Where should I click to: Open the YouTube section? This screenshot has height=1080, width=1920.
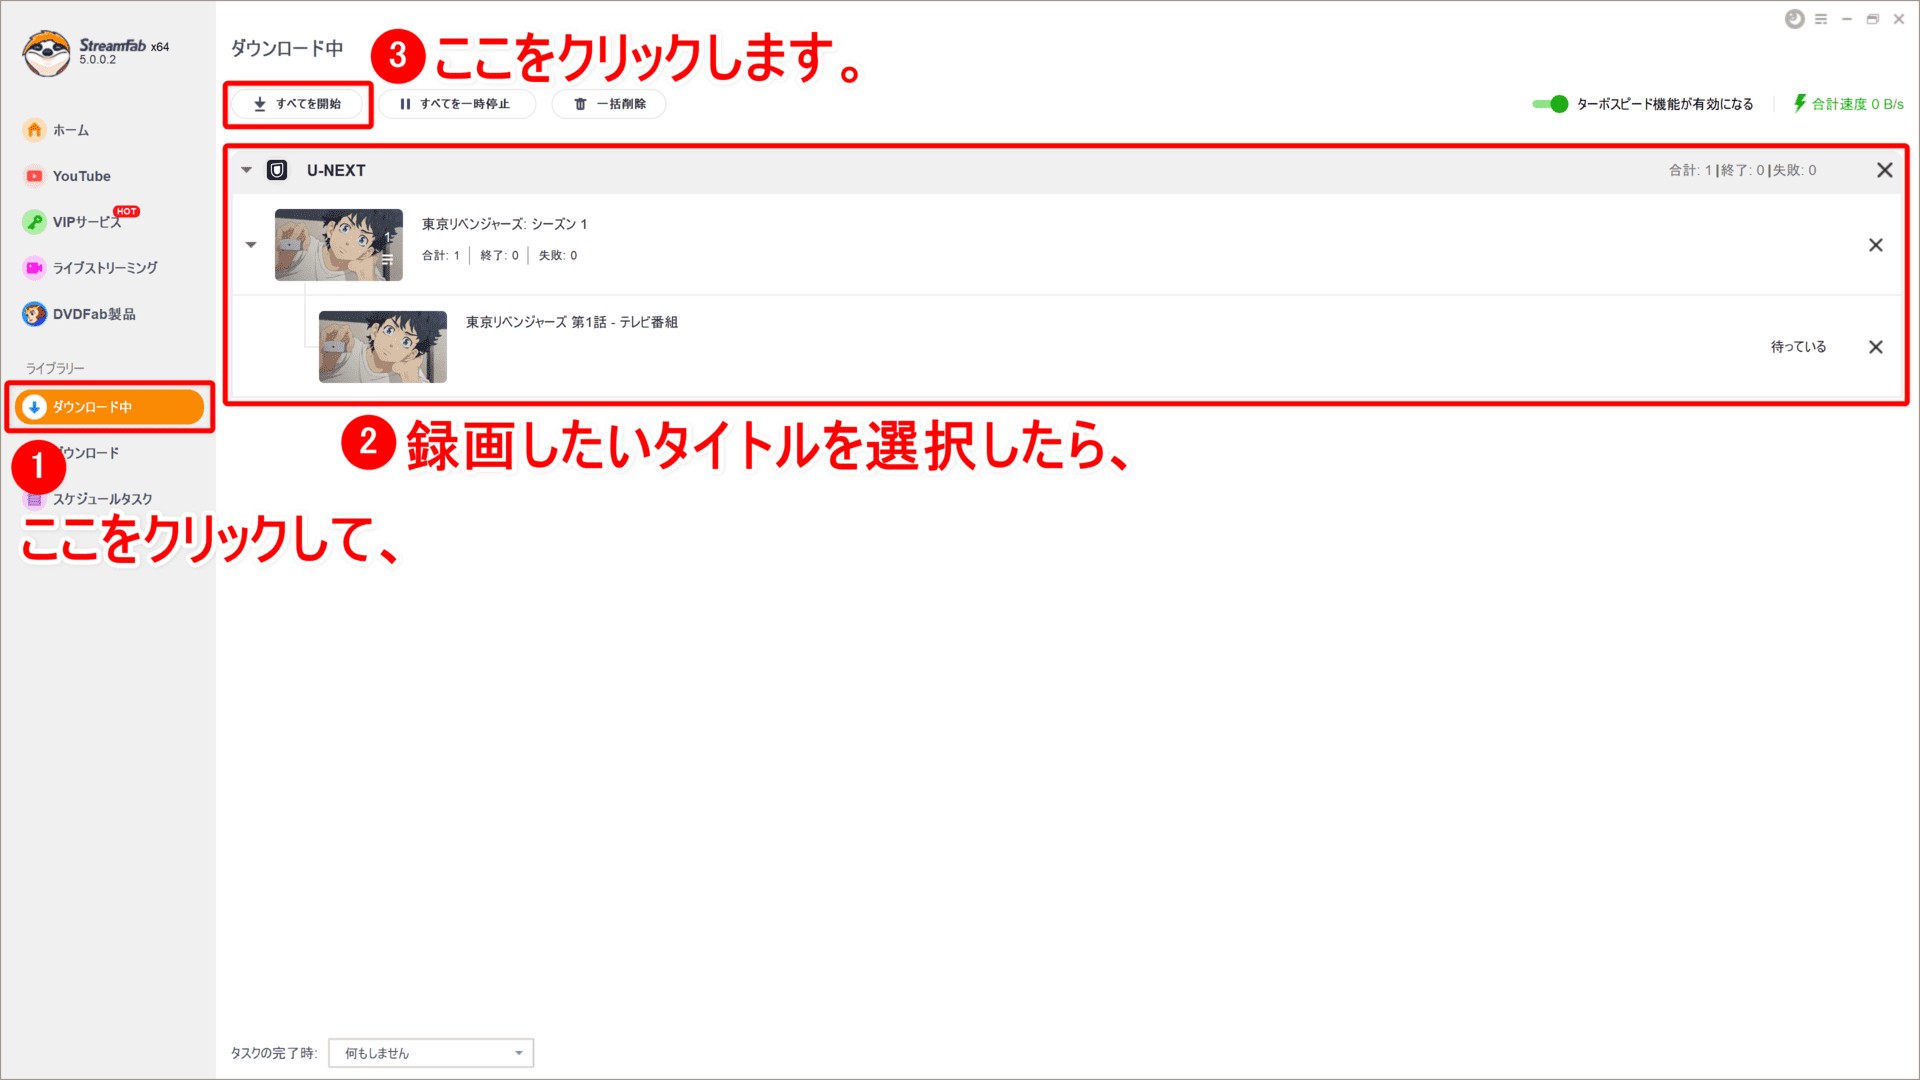(81, 176)
